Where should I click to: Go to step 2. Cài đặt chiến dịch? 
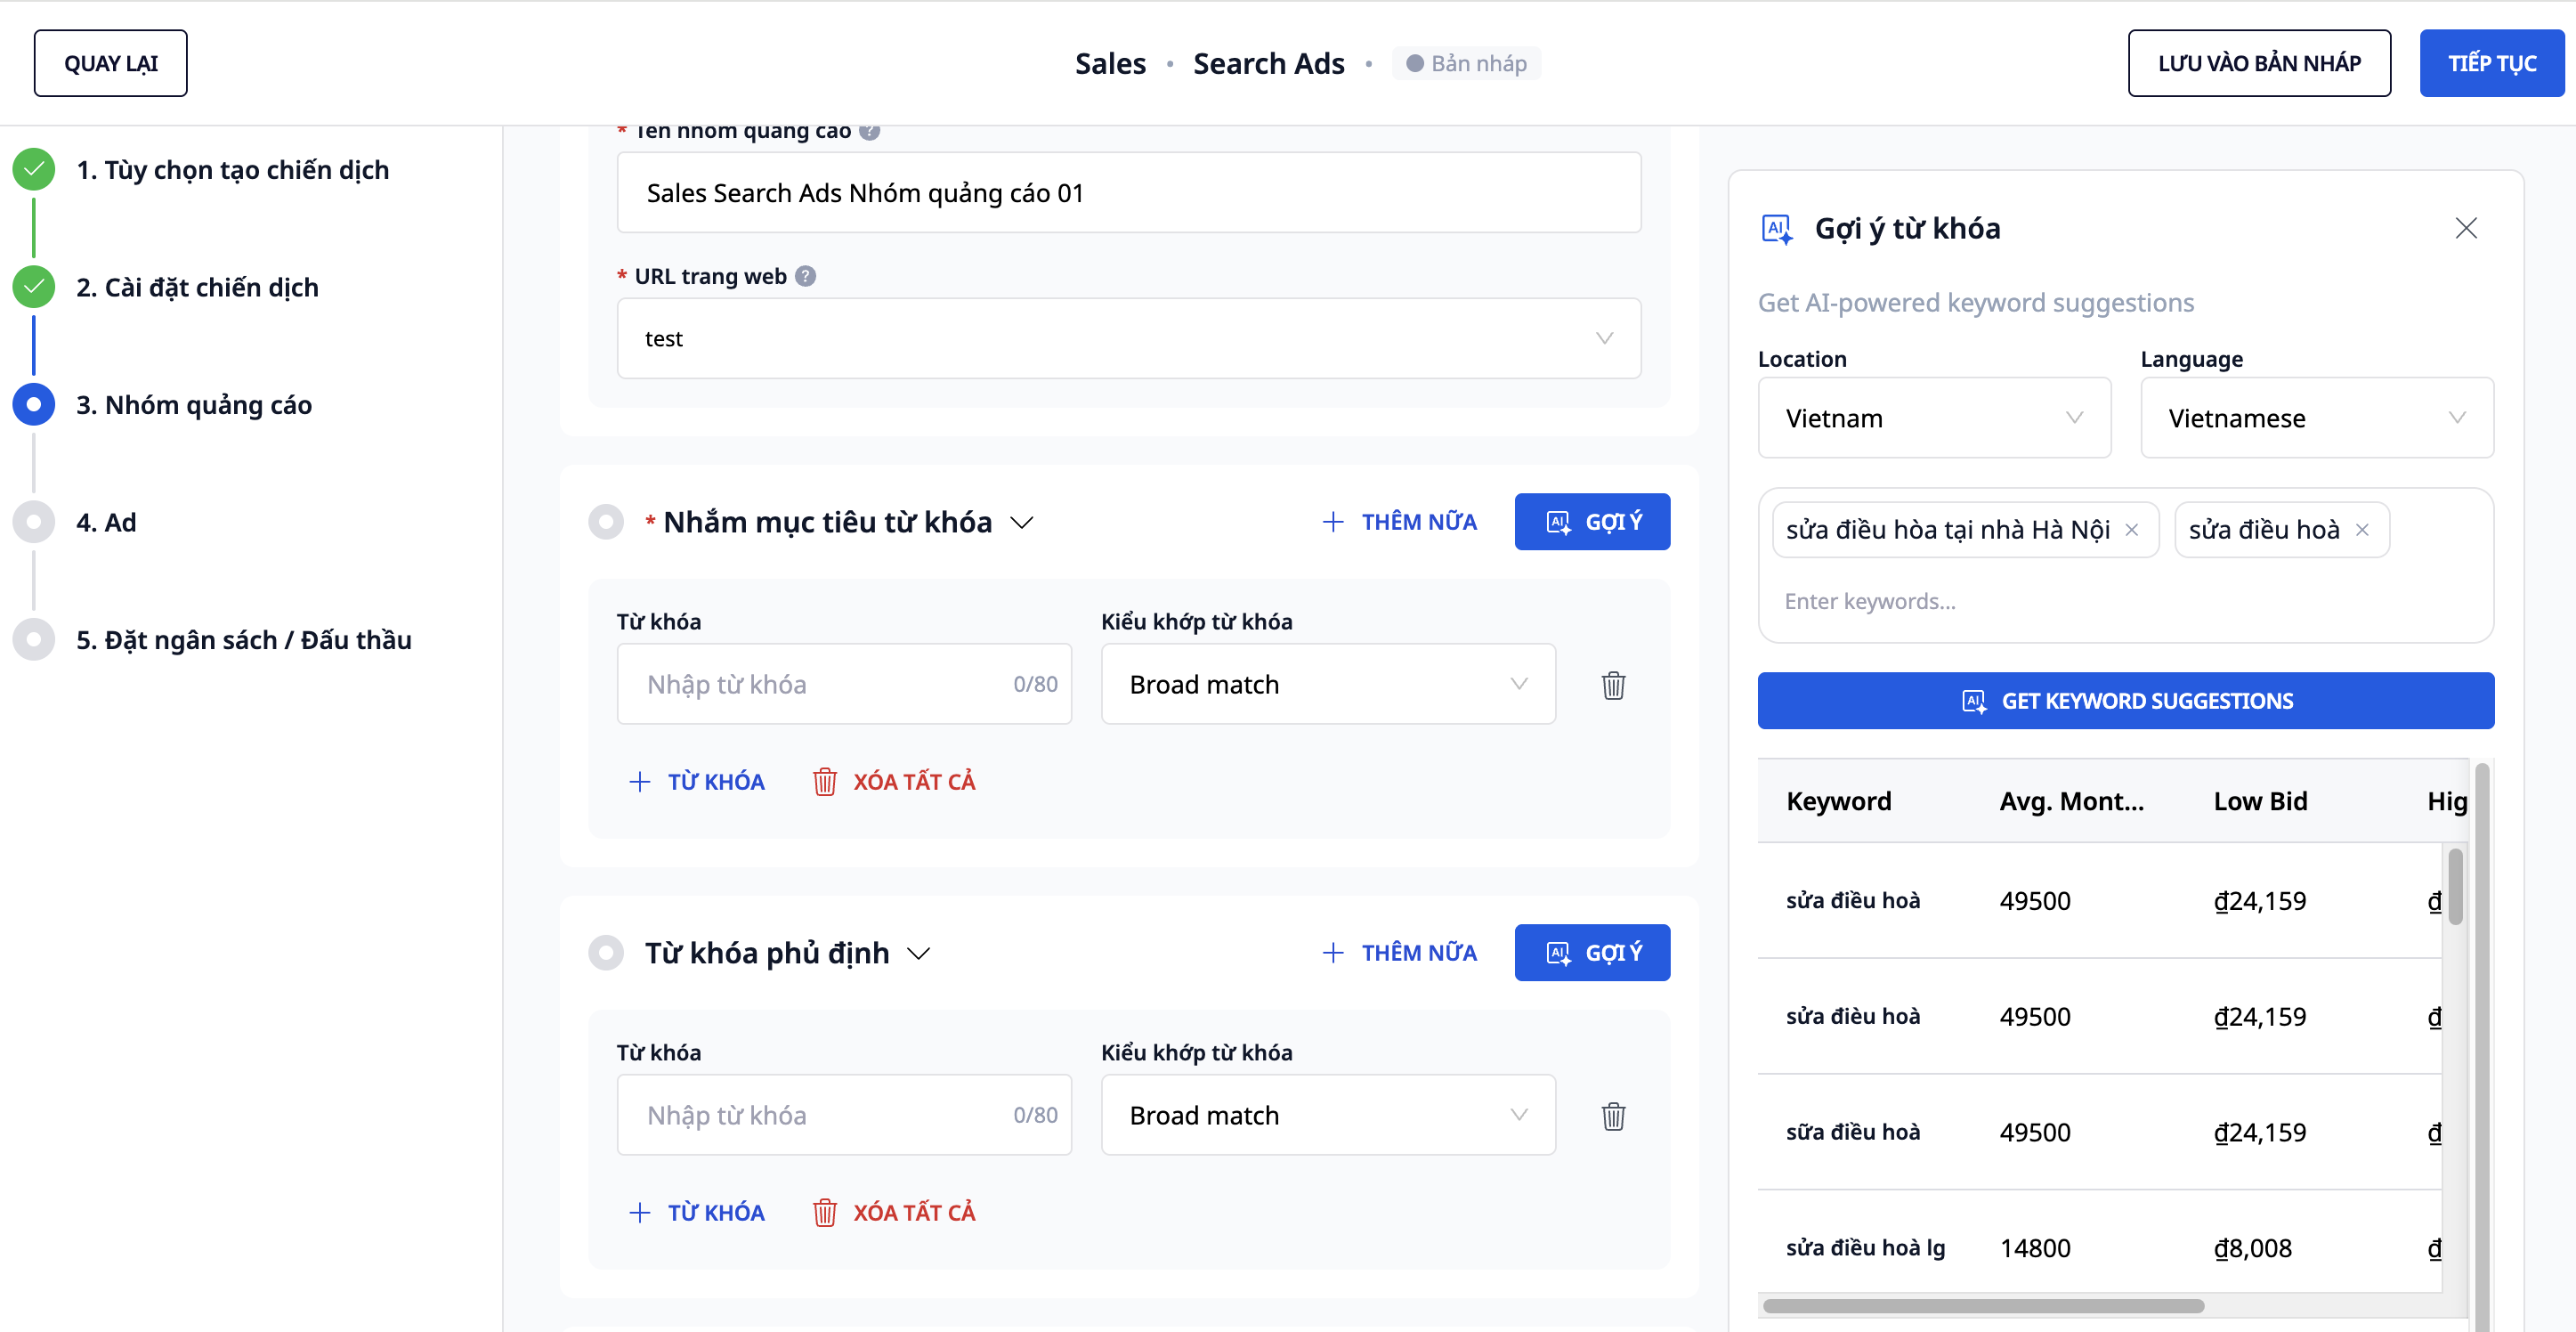pyautogui.click(x=197, y=287)
